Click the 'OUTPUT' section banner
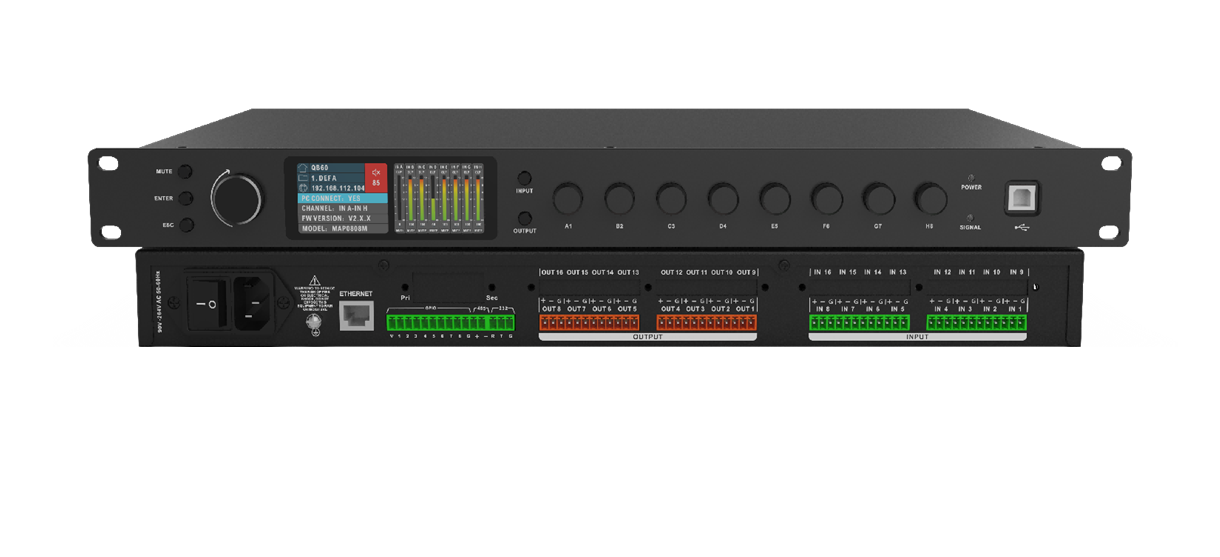The height and width of the screenshot is (557, 1220). pos(648,337)
